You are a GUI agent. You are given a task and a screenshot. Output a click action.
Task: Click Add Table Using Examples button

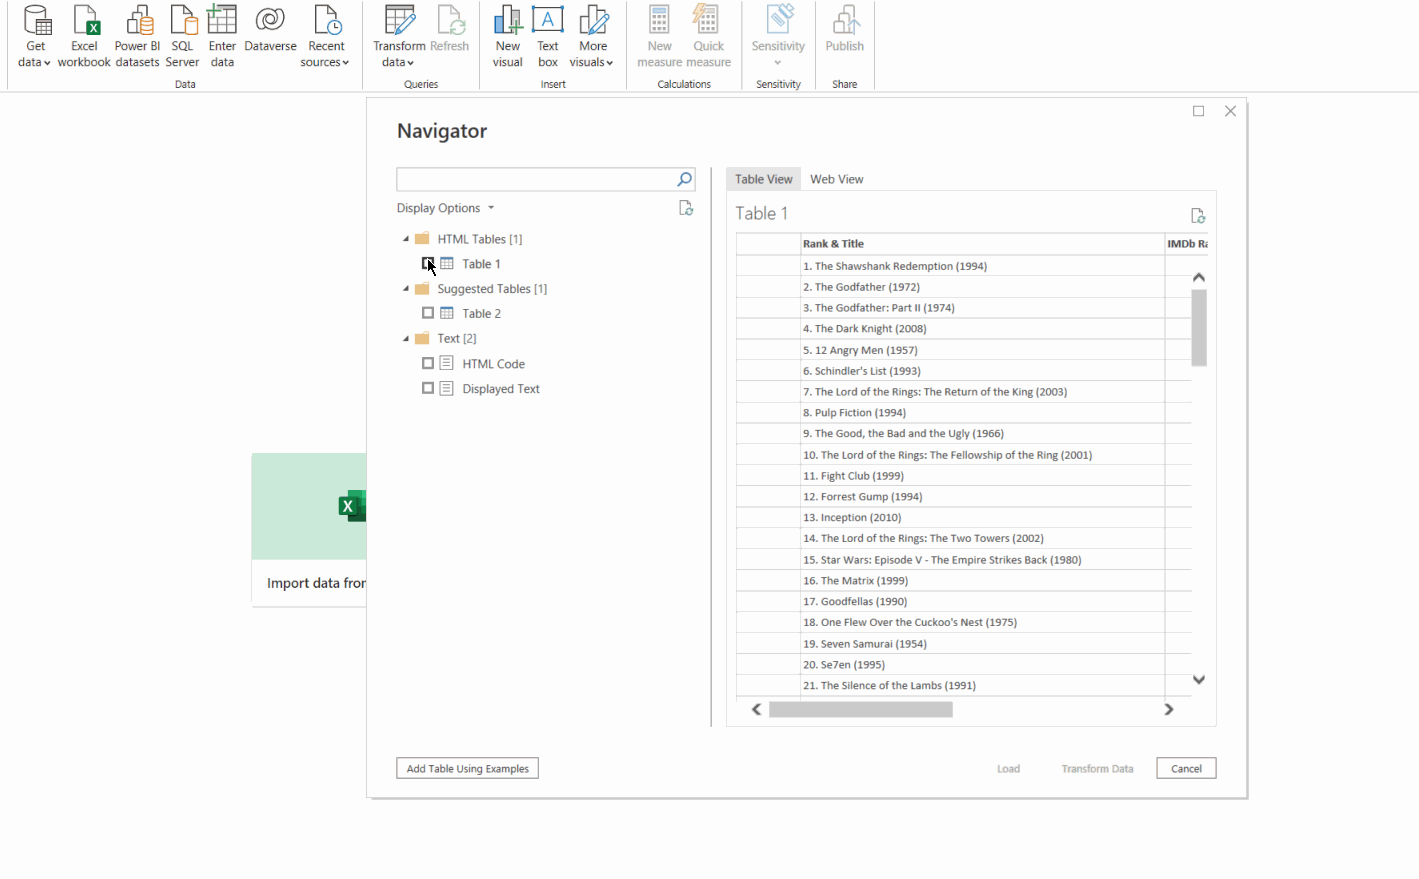click(467, 768)
